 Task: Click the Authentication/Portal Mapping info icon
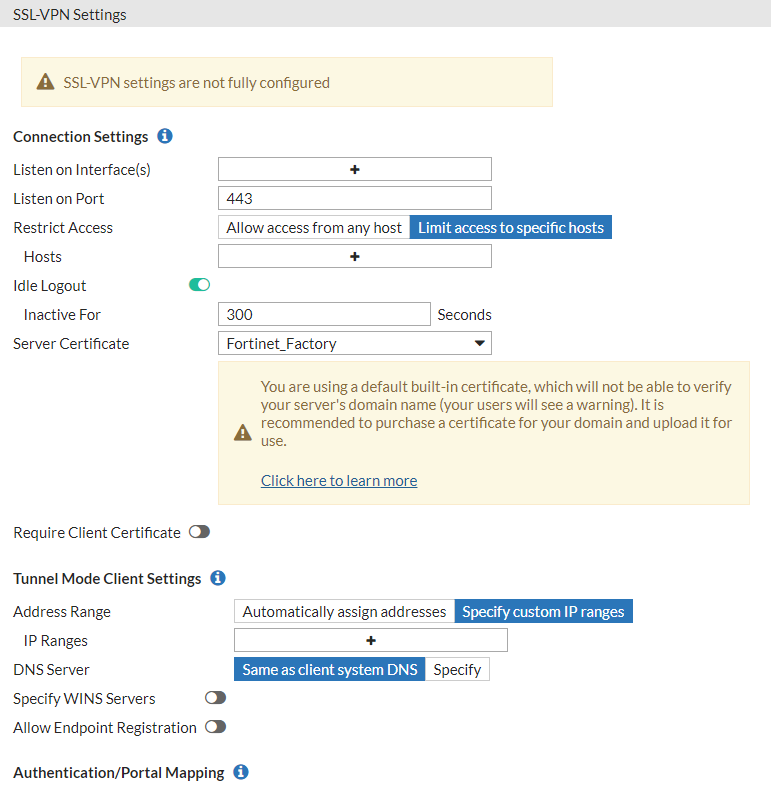[241, 771]
